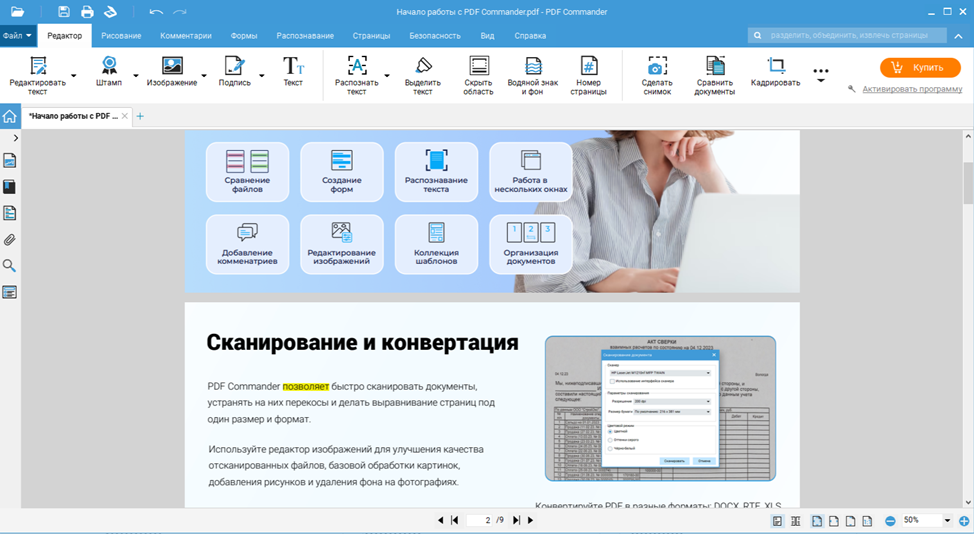Choose the Штамп tool
Image resolution: width=974 pixels, height=534 pixels.
pos(109,71)
